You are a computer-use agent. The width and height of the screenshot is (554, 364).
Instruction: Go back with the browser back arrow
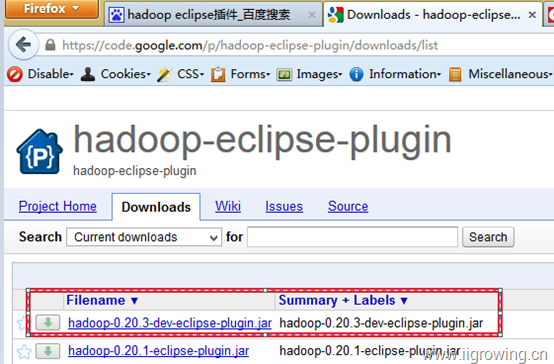tap(24, 45)
